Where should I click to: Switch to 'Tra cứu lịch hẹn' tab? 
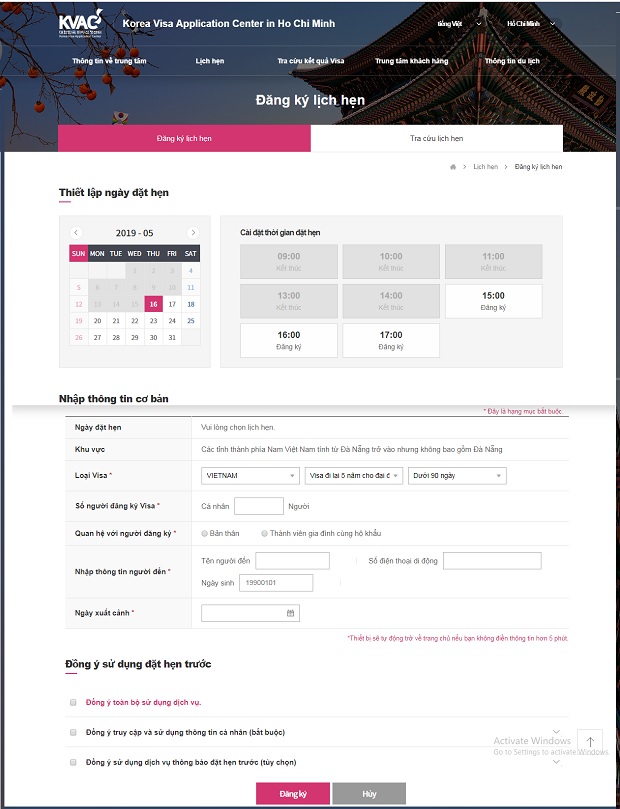[x=436, y=138]
